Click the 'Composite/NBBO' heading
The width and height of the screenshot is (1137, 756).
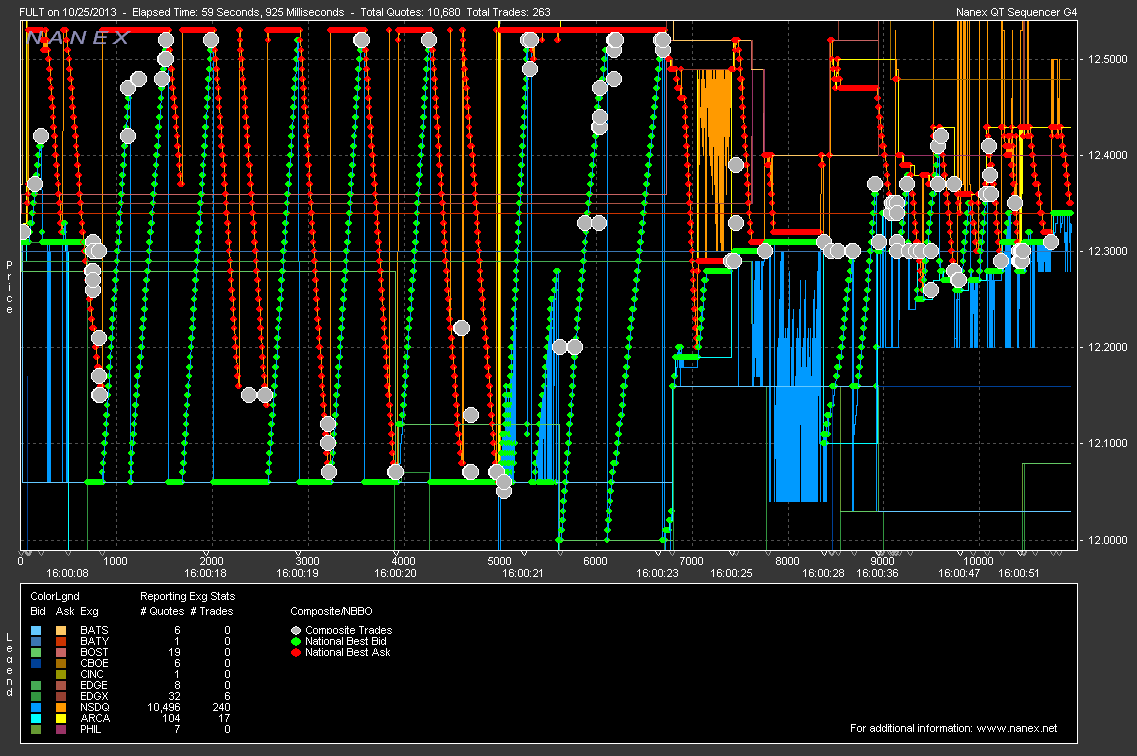(x=331, y=611)
